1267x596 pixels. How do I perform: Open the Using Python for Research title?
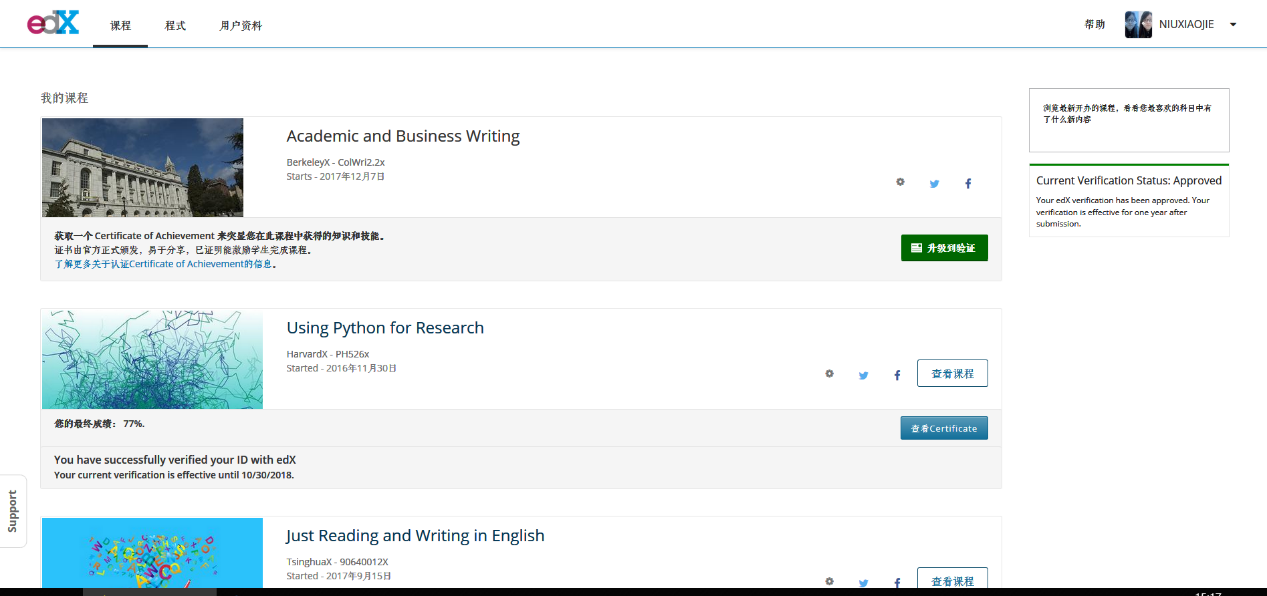pos(385,328)
